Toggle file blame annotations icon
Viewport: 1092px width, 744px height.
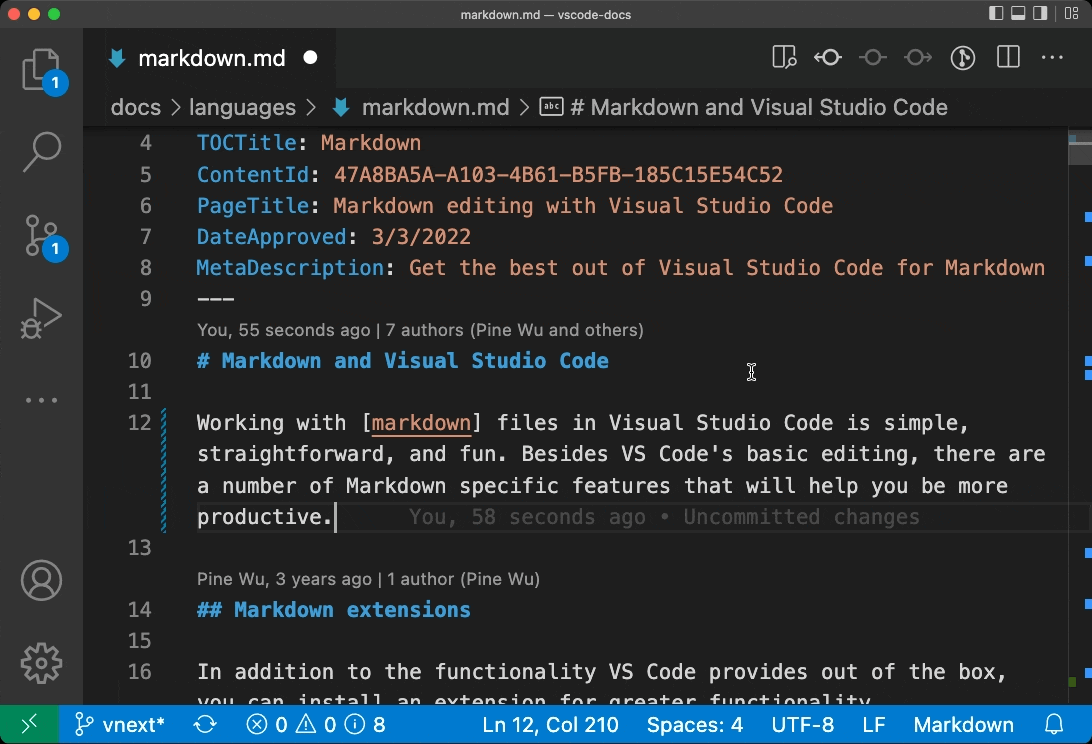[x=962, y=58]
